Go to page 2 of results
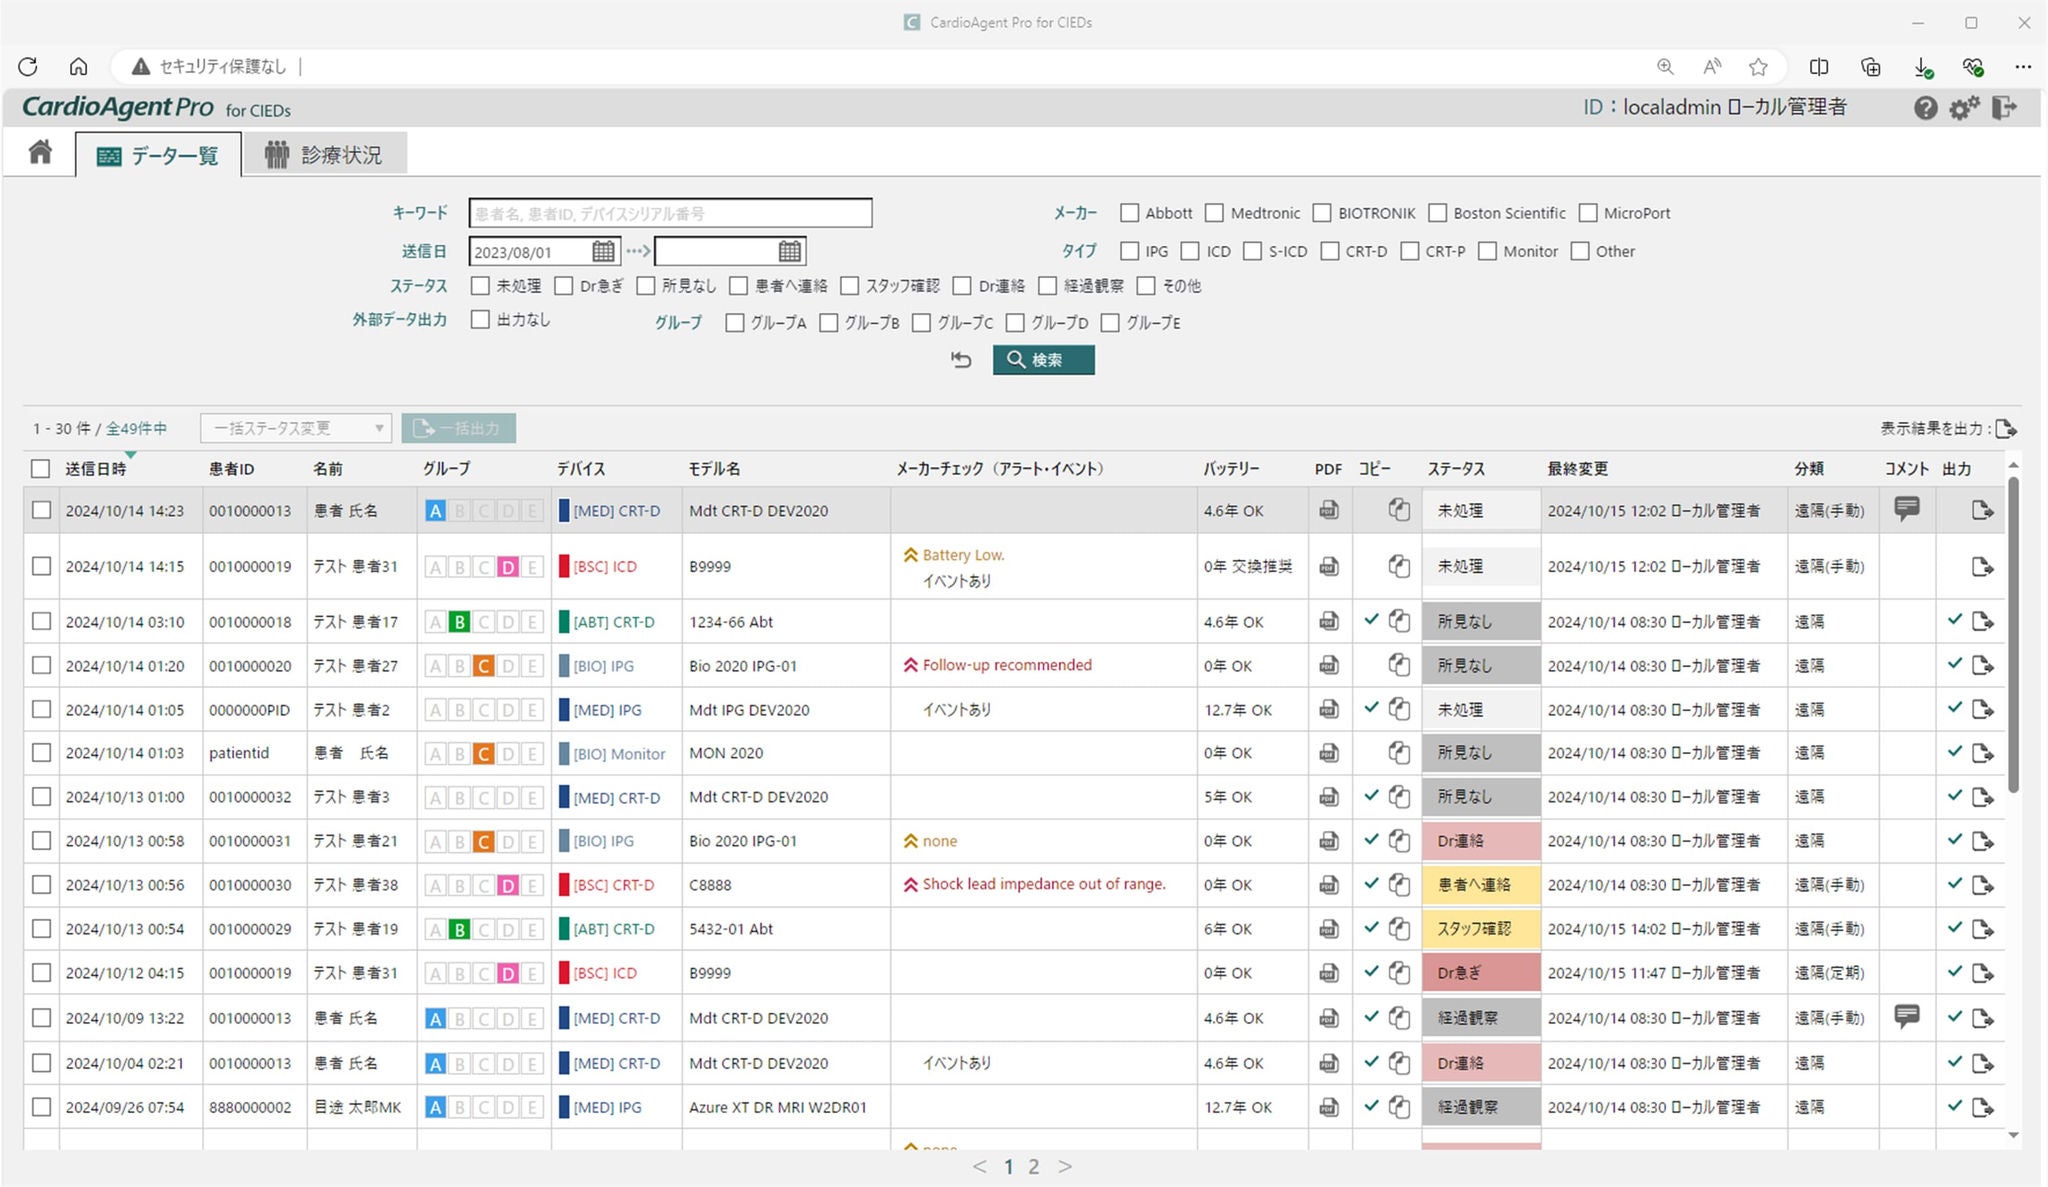 click(1034, 1166)
